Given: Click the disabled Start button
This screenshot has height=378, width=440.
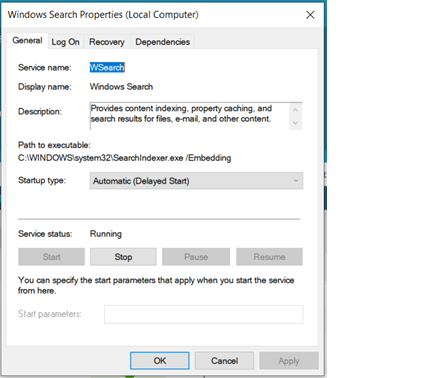Looking at the screenshot, I should tap(51, 257).
